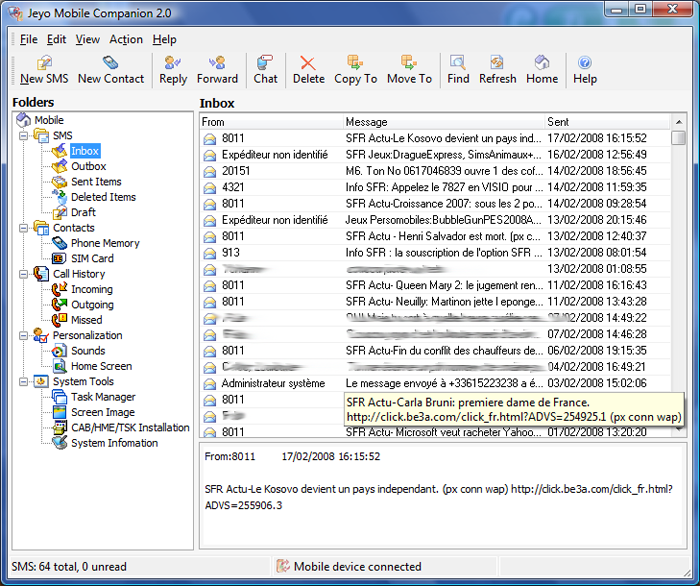Select the Phone Memory contacts icon

coord(59,243)
